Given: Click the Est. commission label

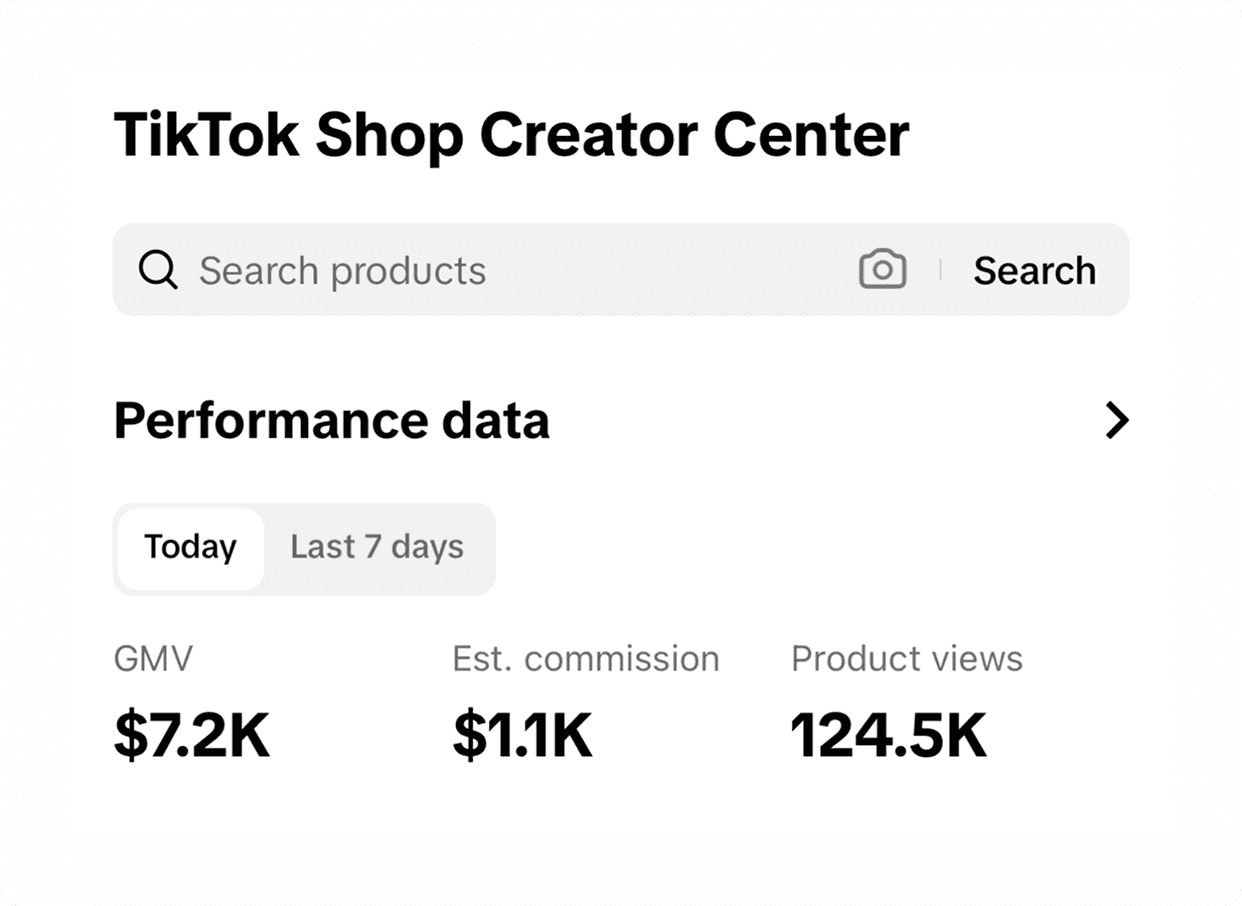Looking at the screenshot, I should click(x=586, y=659).
